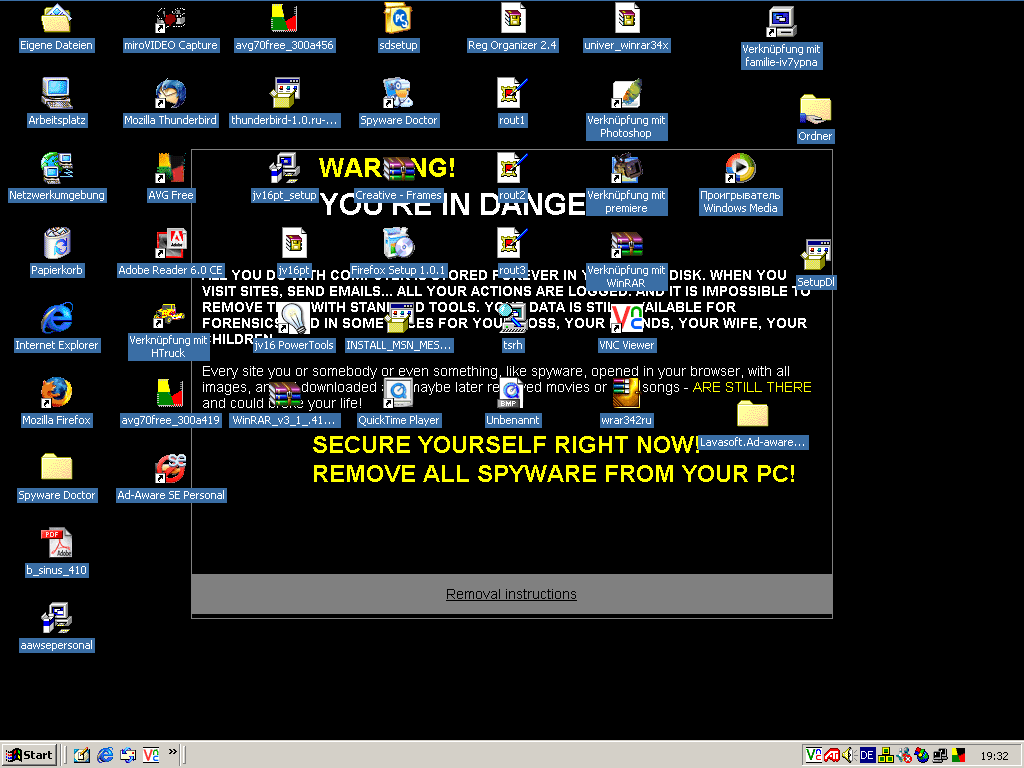This screenshot has height=768, width=1024.
Task: Open the Start menu
Action: pyautogui.click(x=29, y=756)
